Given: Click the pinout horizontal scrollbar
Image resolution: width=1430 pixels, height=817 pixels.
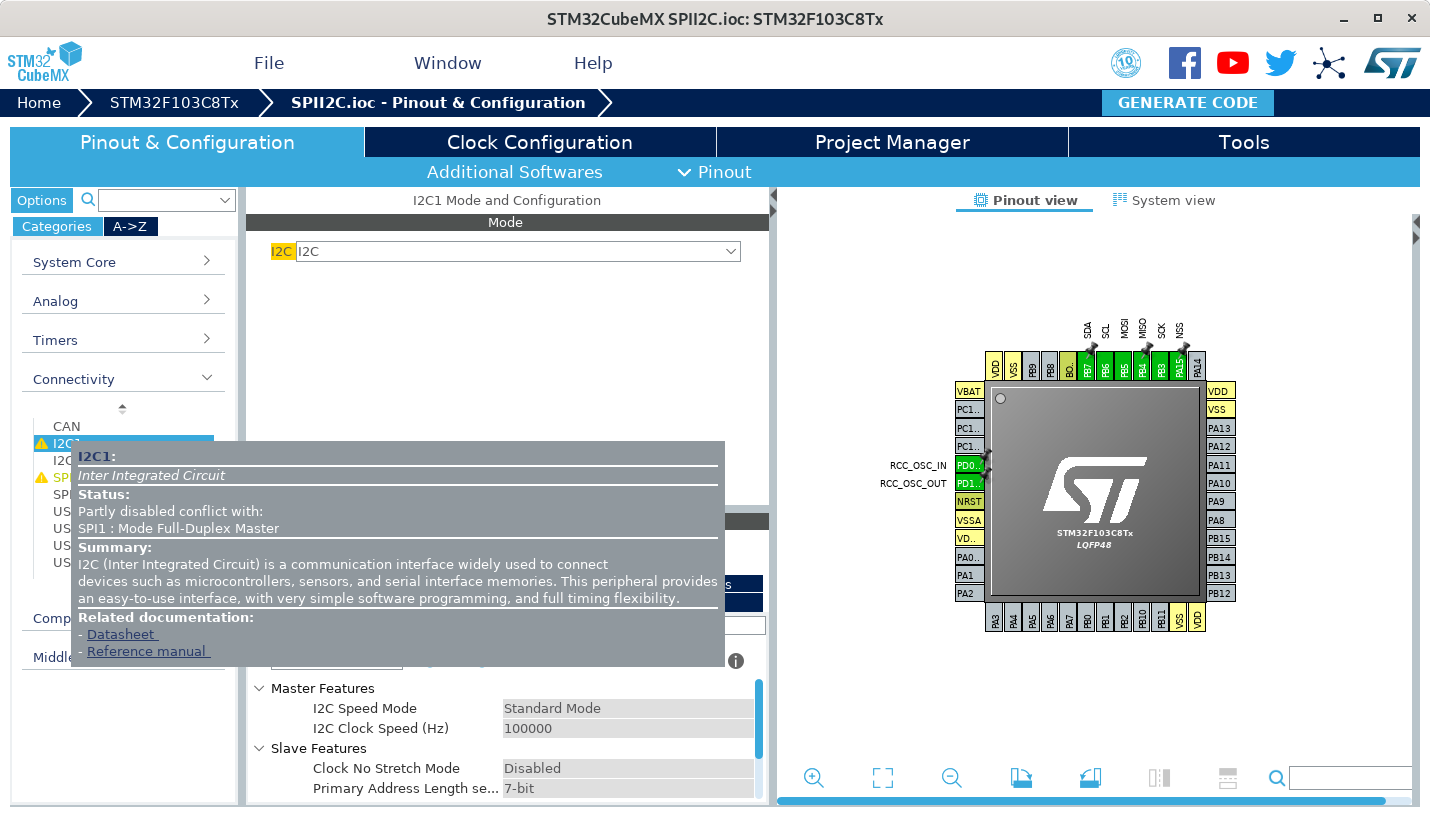Looking at the screenshot, I should [x=1081, y=801].
